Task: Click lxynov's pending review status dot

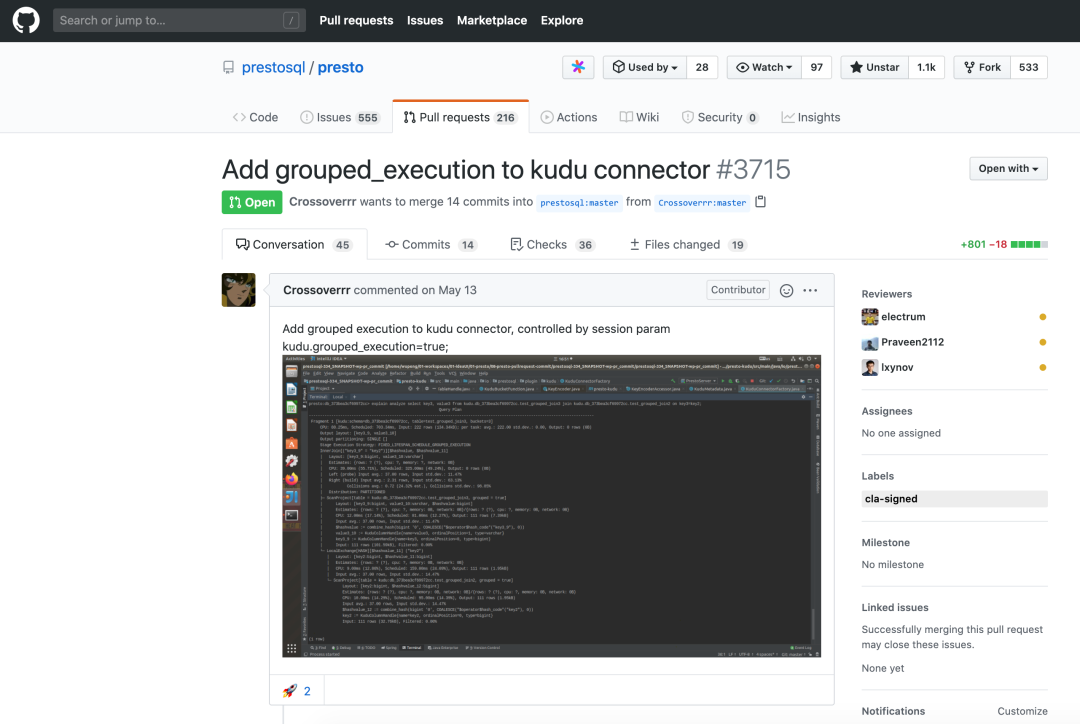Action: click(1043, 368)
